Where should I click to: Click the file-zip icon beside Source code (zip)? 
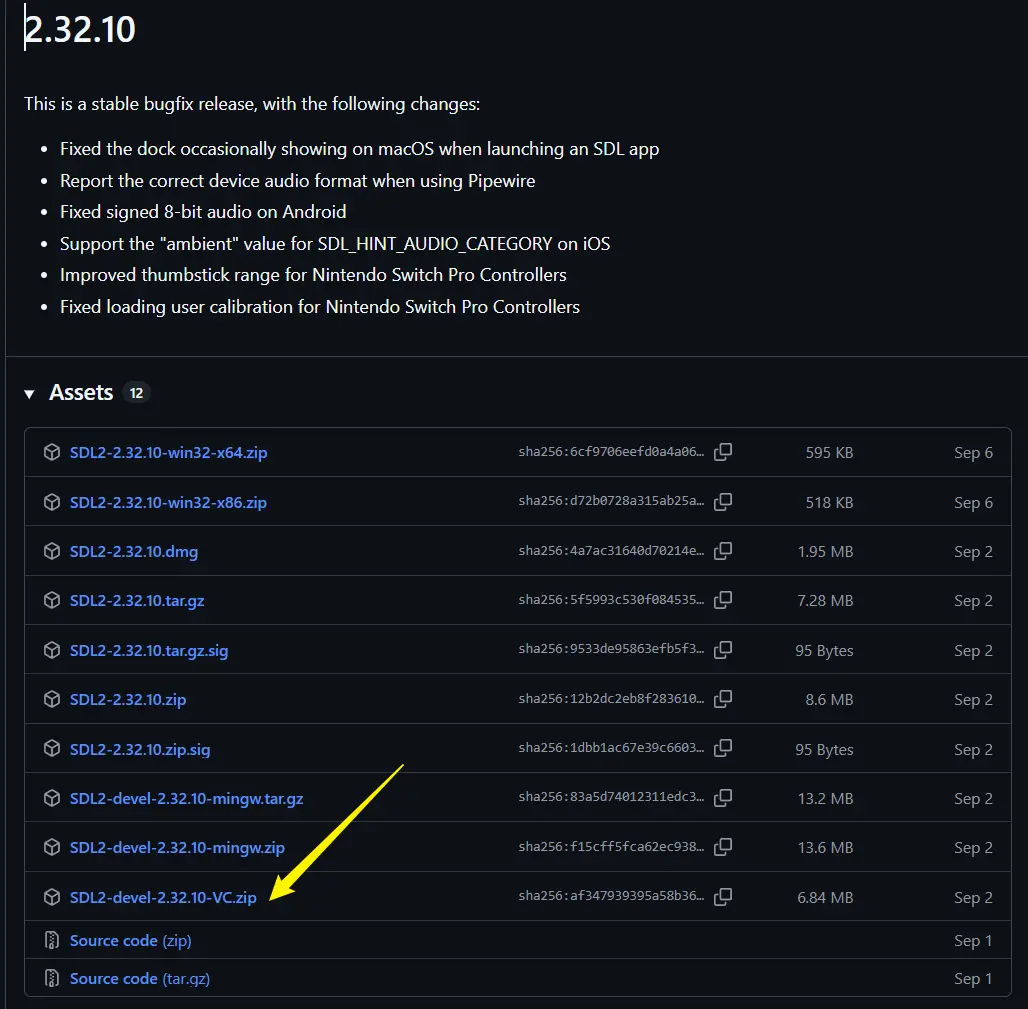tap(52, 941)
